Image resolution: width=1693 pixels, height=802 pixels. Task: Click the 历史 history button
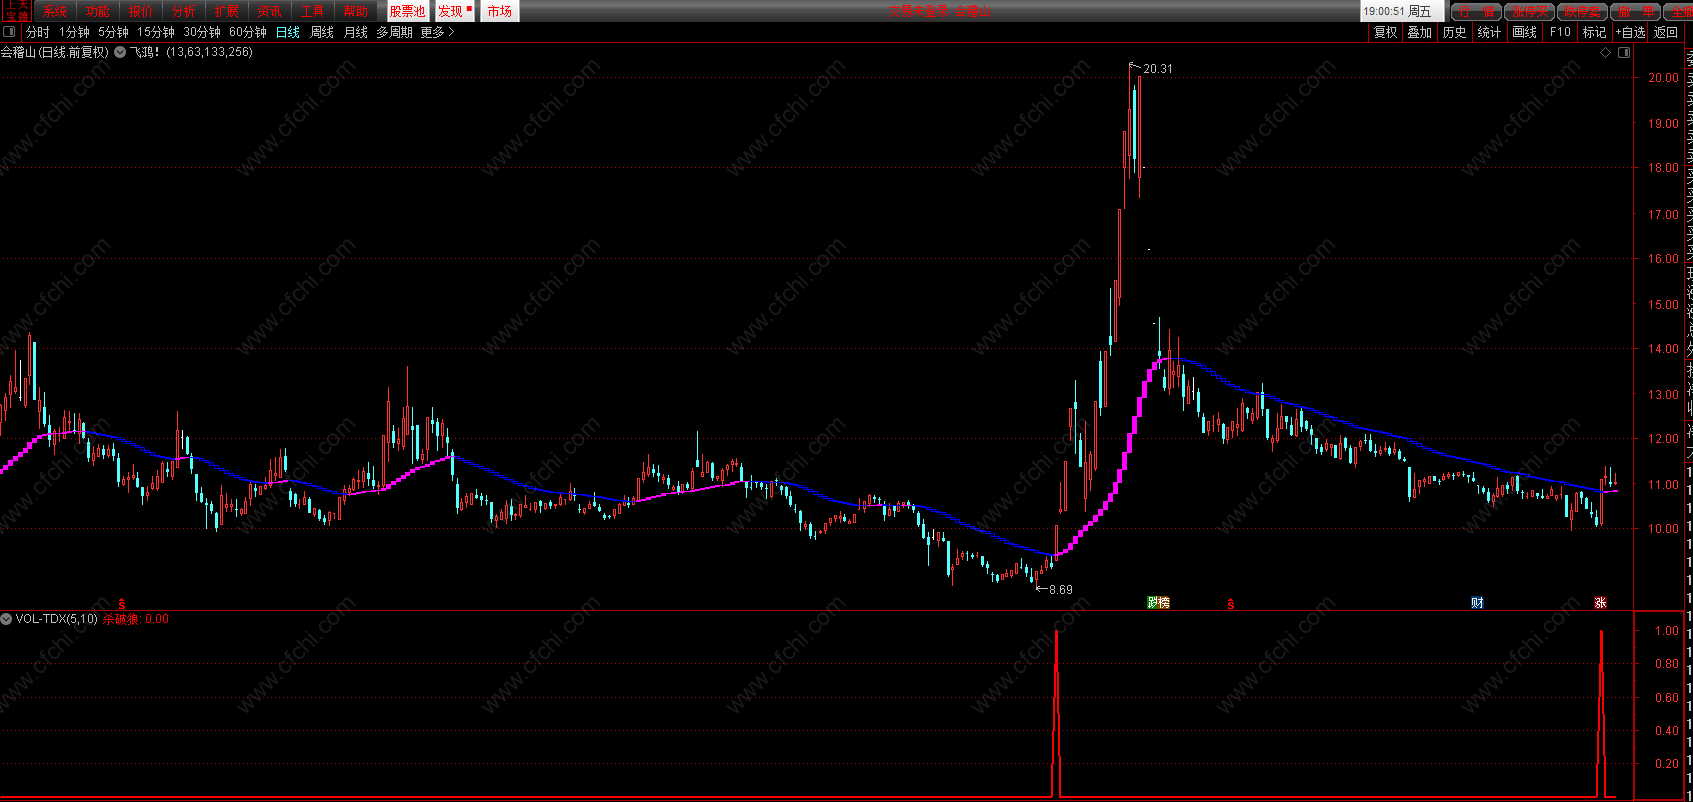(x=1455, y=32)
